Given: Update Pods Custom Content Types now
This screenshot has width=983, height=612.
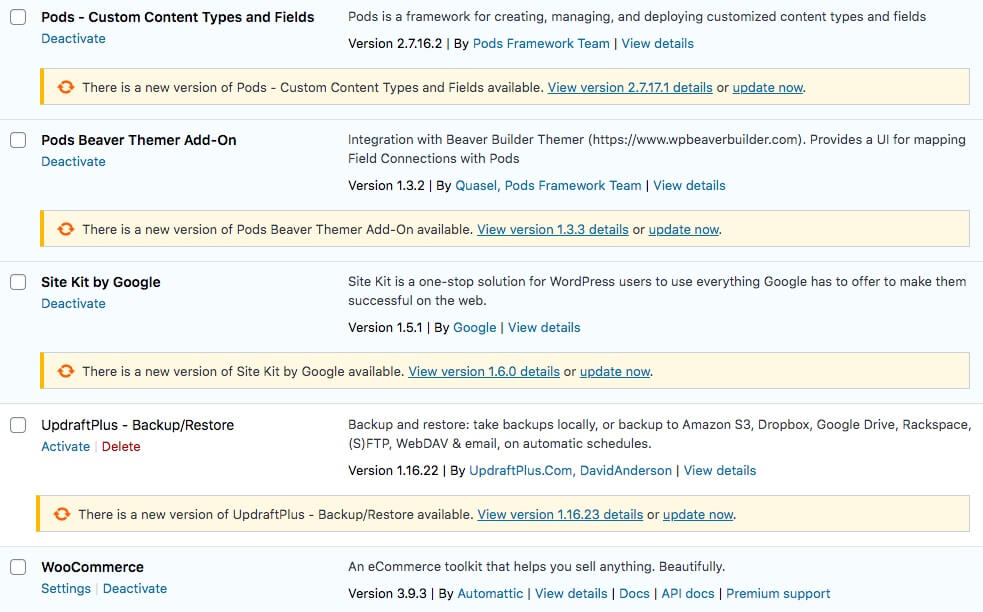Looking at the screenshot, I should [768, 87].
